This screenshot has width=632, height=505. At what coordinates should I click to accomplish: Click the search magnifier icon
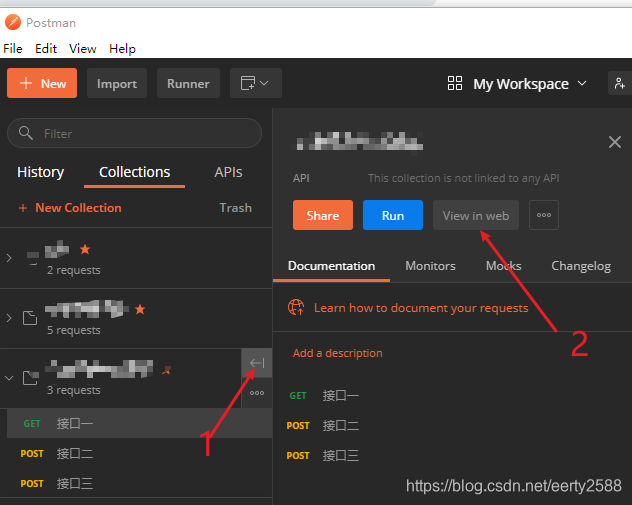click(x=25, y=133)
